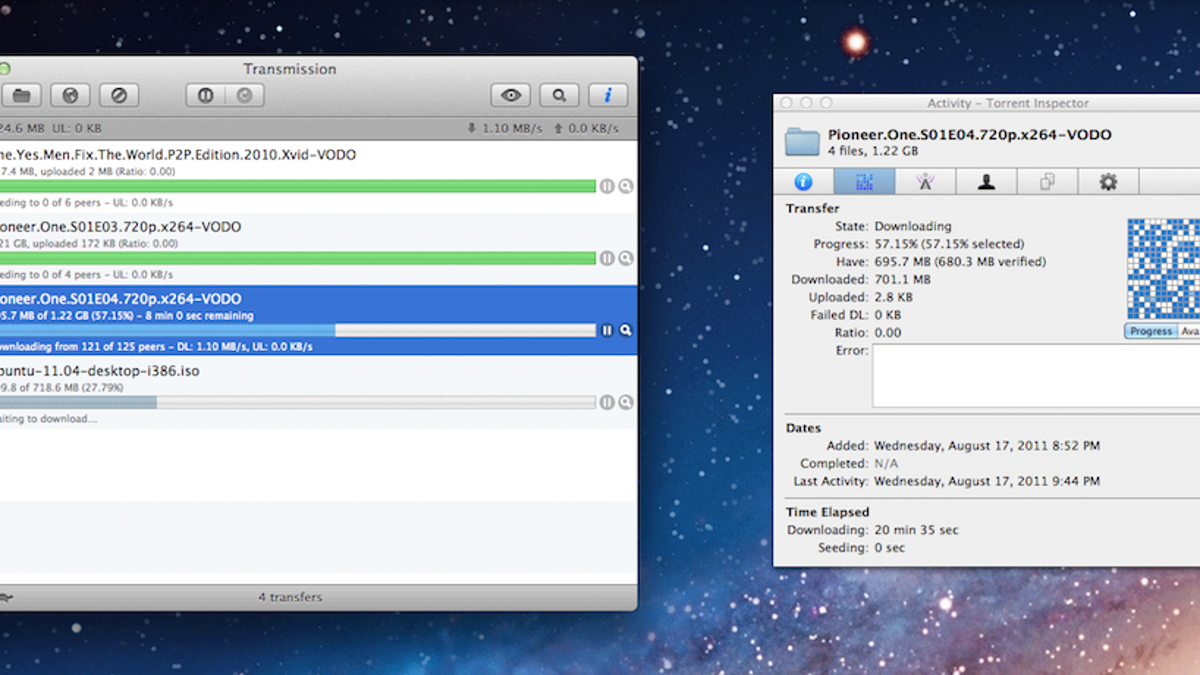
Task: Pause the Pioneer.One.S01E03 torrent
Action: [607, 258]
